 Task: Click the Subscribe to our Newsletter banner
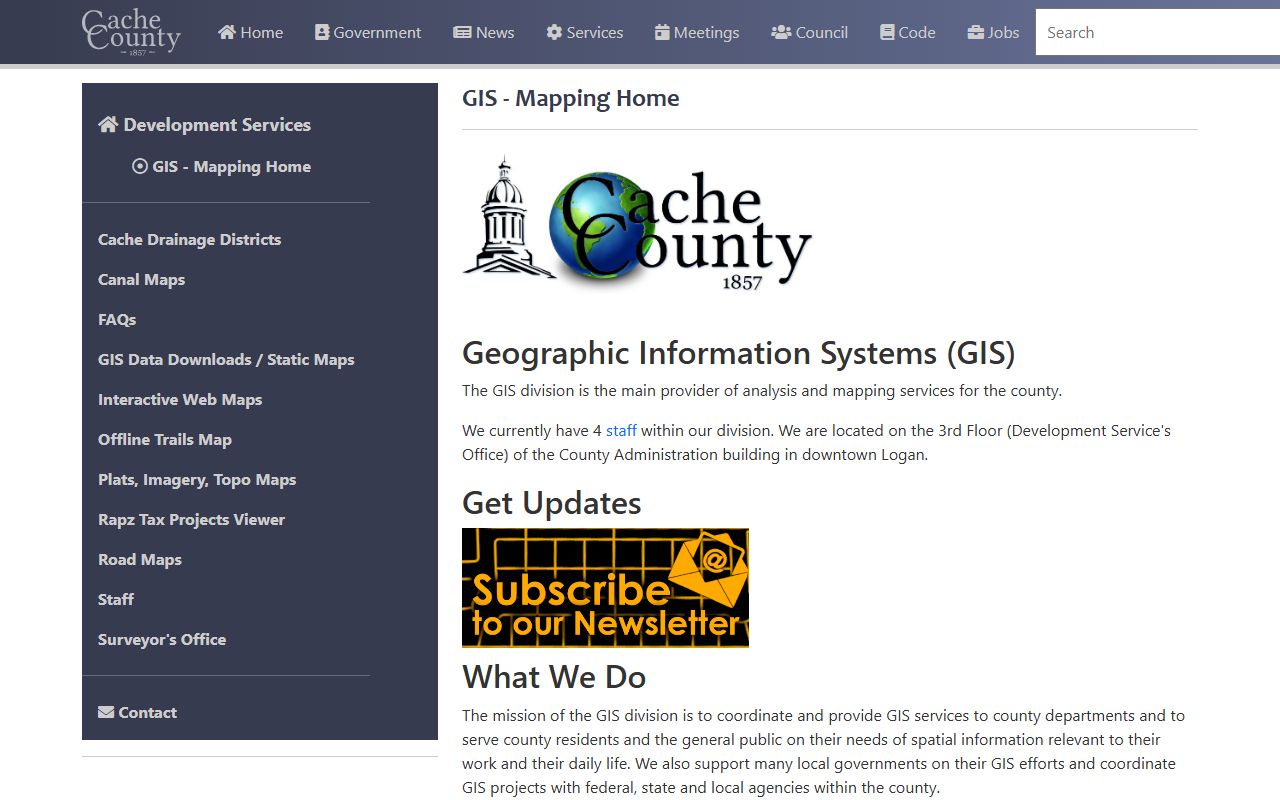605,588
